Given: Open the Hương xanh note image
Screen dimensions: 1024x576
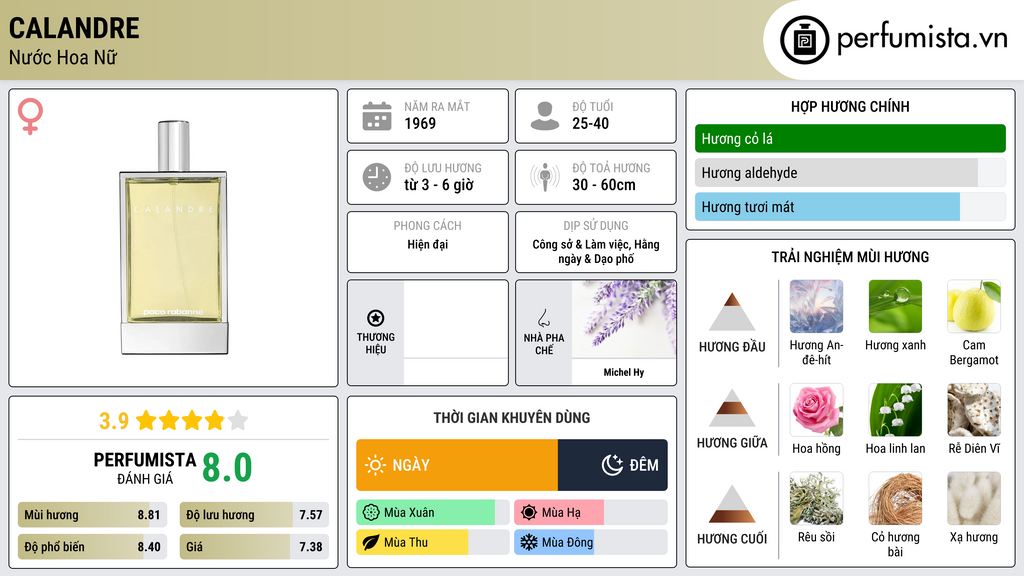Looking at the screenshot, I should tap(895, 306).
